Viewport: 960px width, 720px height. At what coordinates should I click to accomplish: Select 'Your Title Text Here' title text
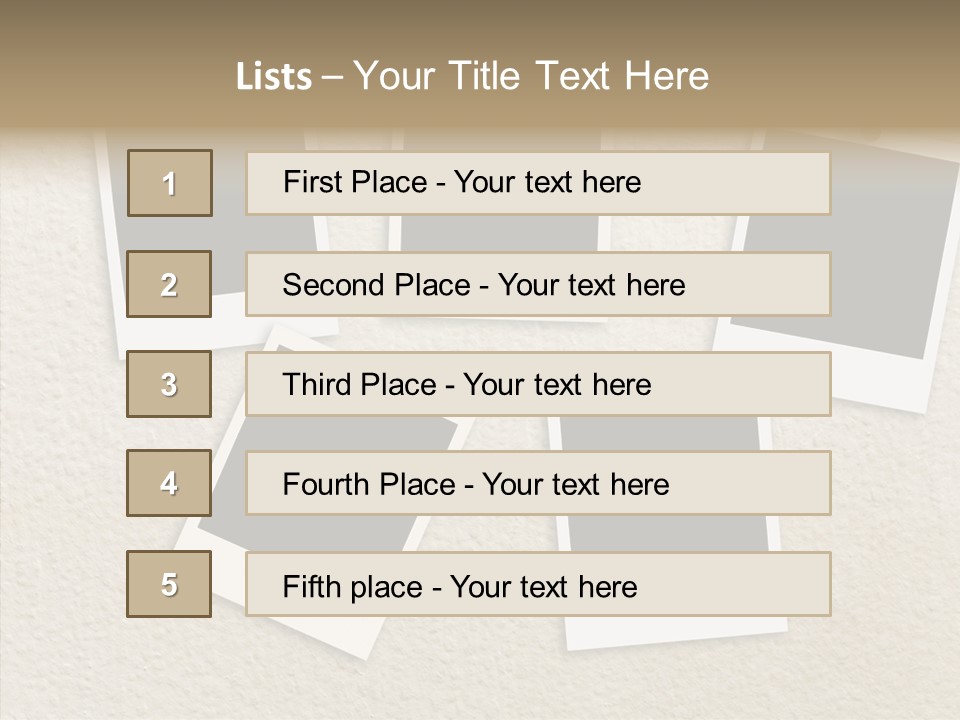pyautogui.click(x=531, y=76)
